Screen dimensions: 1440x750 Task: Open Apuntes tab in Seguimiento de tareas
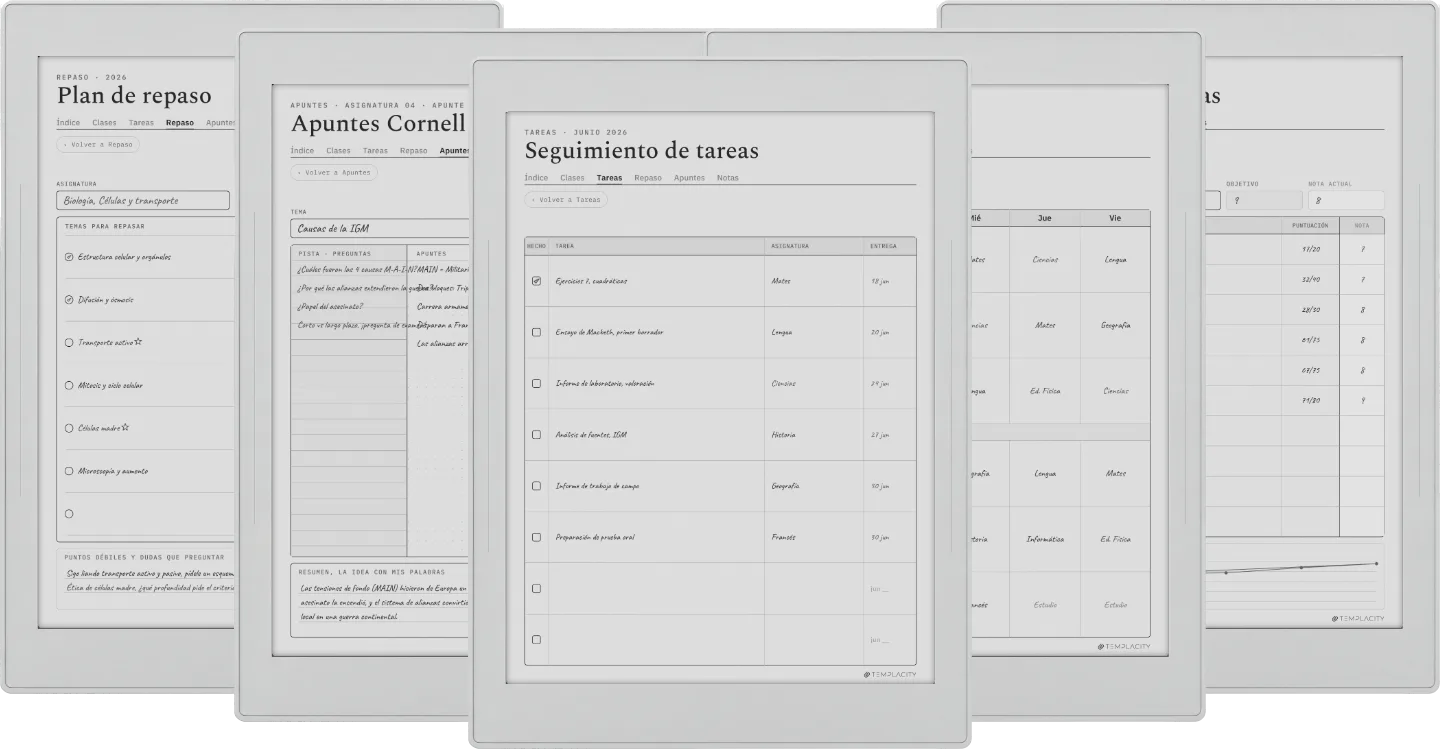point(689,178)
